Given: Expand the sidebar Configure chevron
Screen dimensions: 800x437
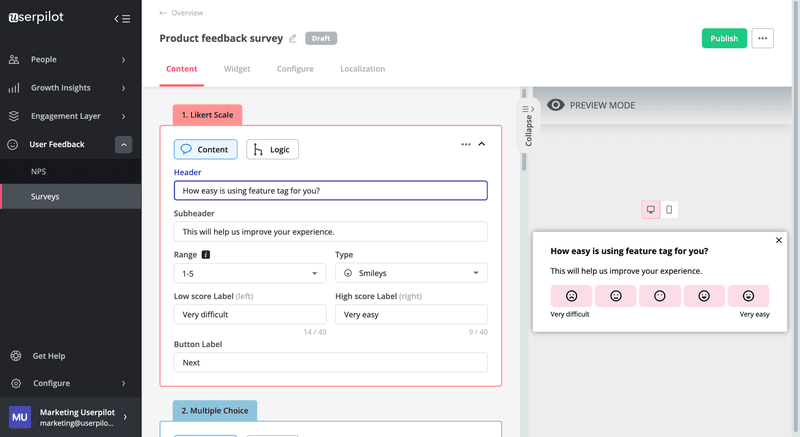Looking at the screenshot, I should 123,383.
